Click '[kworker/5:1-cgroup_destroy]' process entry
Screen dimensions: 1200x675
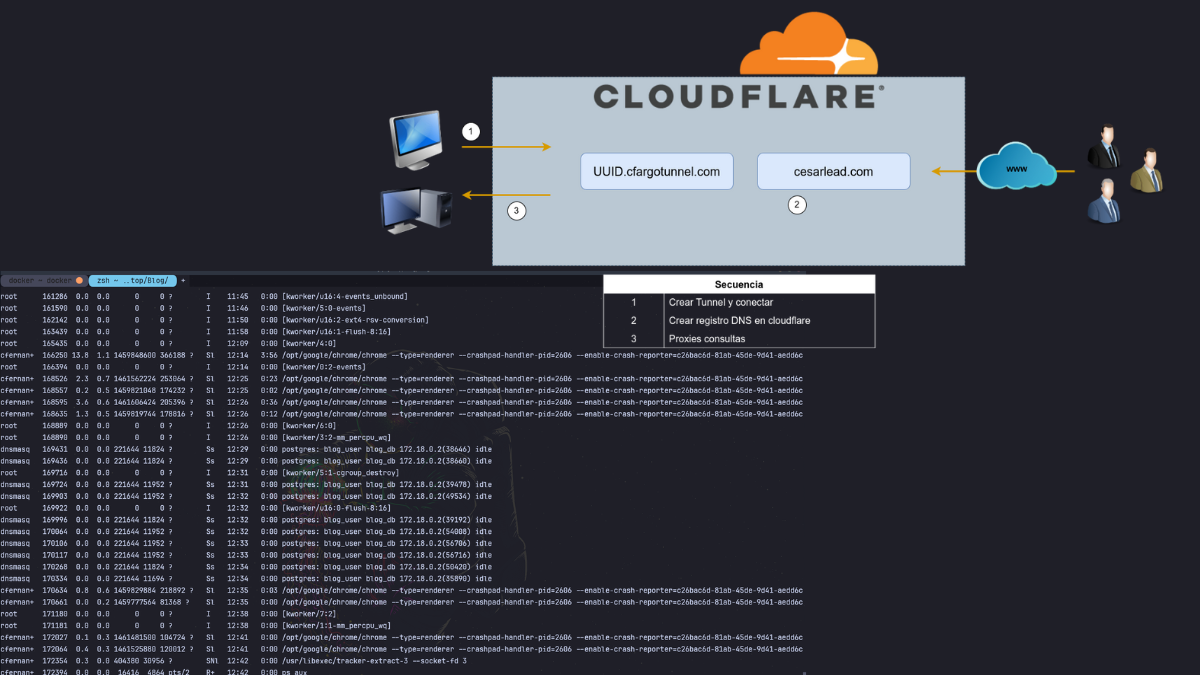coord(340,473)
